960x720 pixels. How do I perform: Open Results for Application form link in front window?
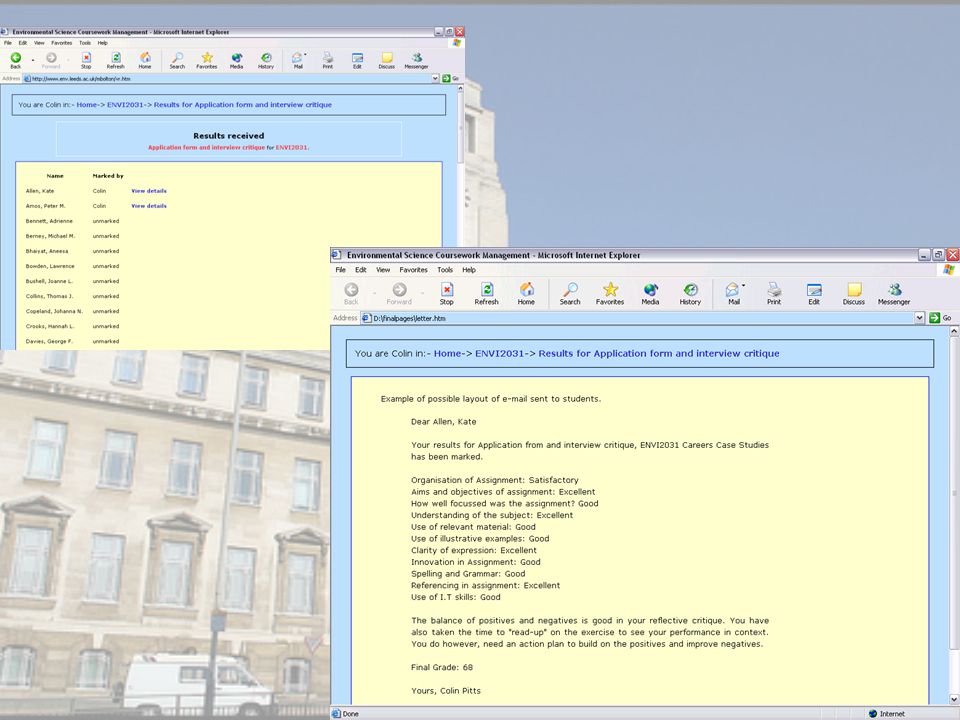click(x=659, y=353)
